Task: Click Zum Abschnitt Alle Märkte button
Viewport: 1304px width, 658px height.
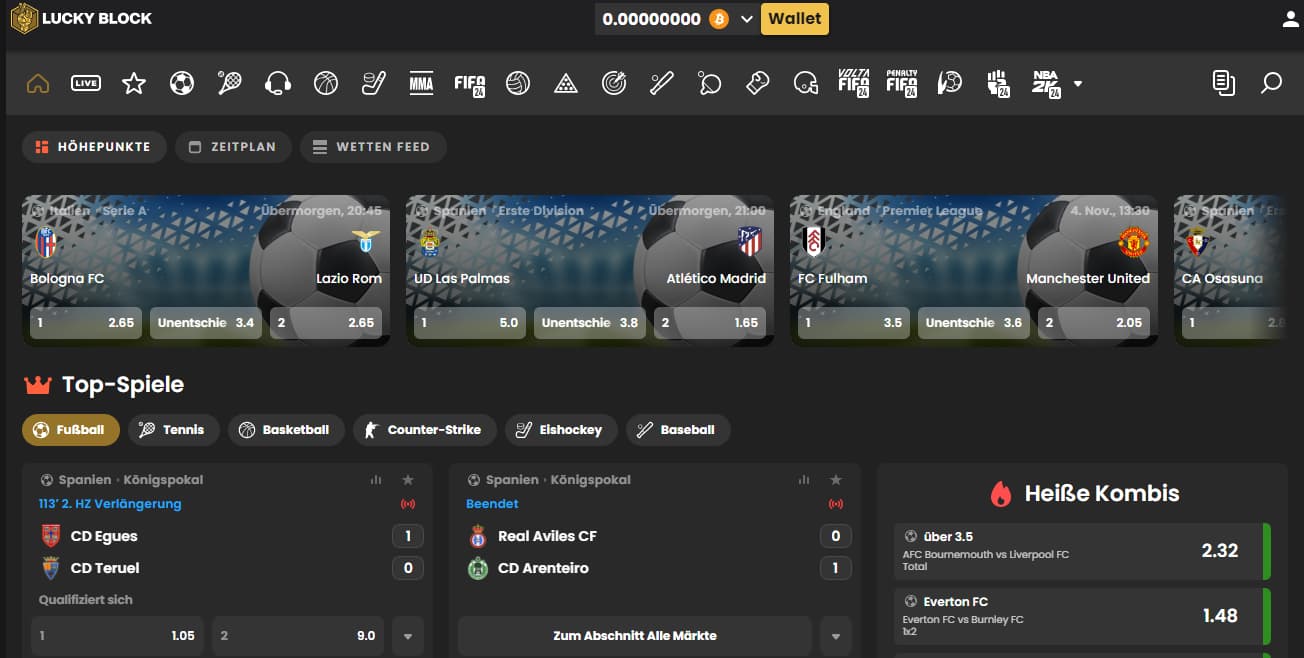Action: [634, 636]
